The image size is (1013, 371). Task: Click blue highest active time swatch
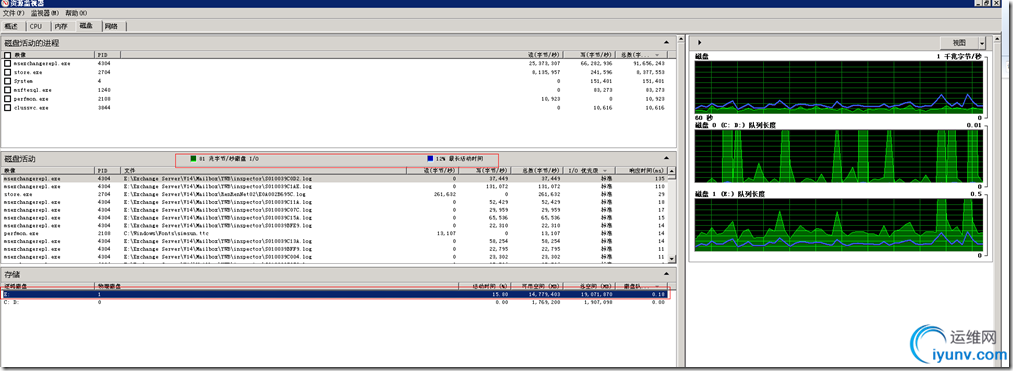point(431,158)
